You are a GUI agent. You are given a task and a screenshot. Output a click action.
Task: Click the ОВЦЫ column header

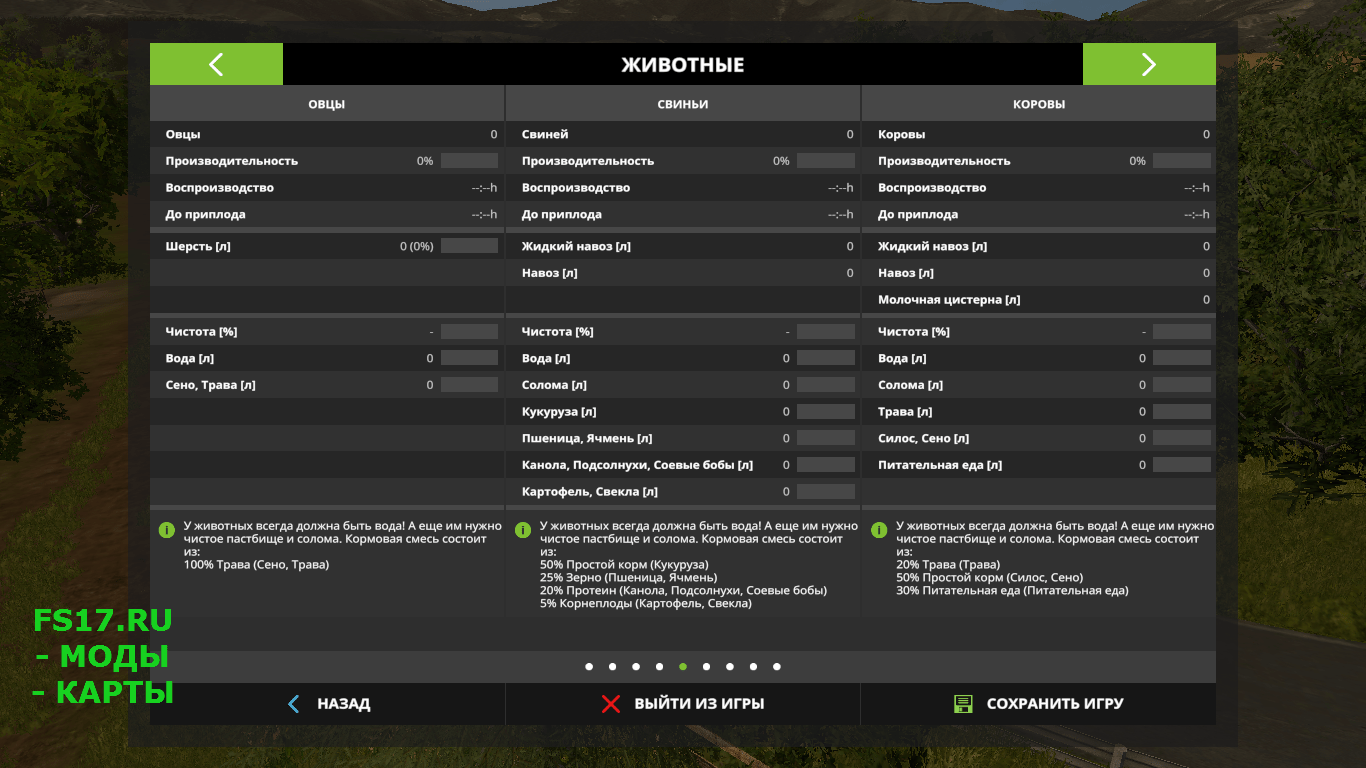coord(327,104)
